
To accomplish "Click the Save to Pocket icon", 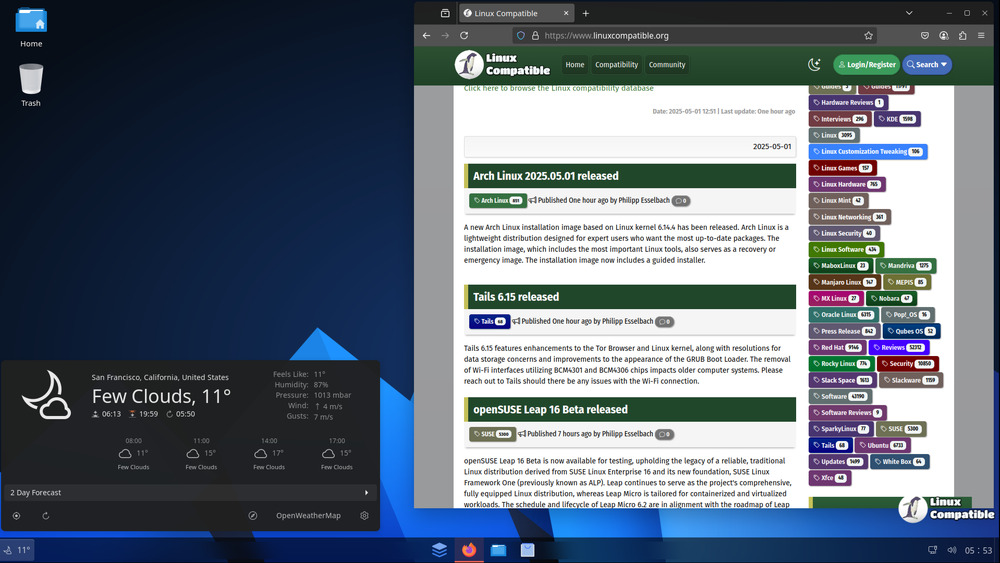I will click(x=924, y=35).
